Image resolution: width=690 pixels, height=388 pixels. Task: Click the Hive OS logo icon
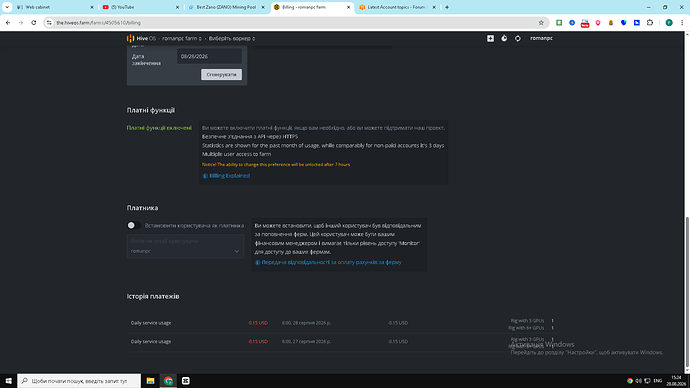(x=130, y=38)
